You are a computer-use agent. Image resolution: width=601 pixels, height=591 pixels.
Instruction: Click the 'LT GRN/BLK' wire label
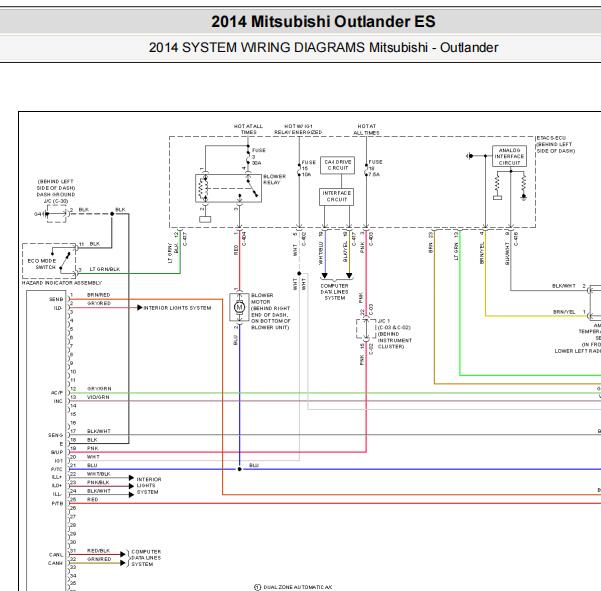pyautogui.click(x=105, y=269)
